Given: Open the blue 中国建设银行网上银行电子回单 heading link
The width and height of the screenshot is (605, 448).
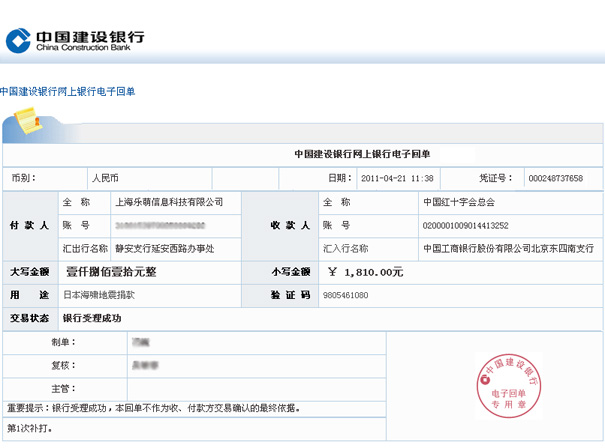Looking at the screenshot, I should tap(68, 92).
